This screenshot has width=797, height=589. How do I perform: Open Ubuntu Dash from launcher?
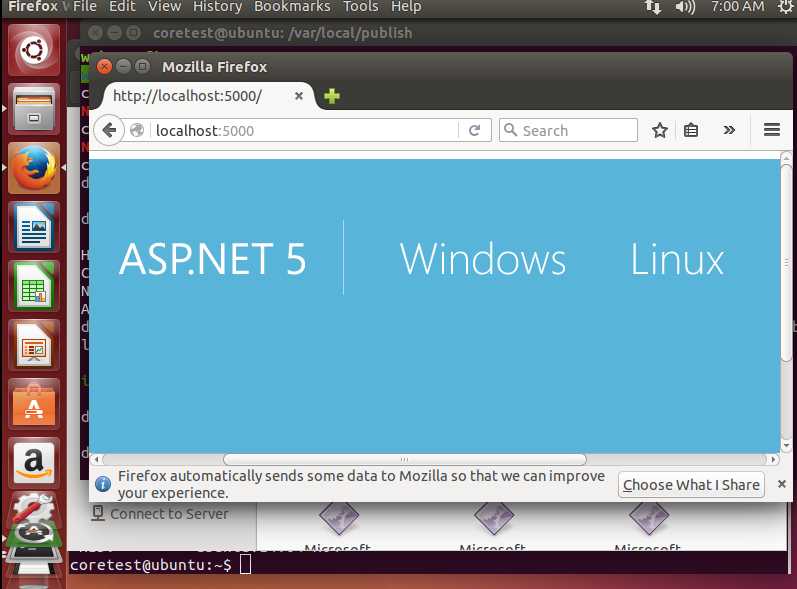(34, 50)
